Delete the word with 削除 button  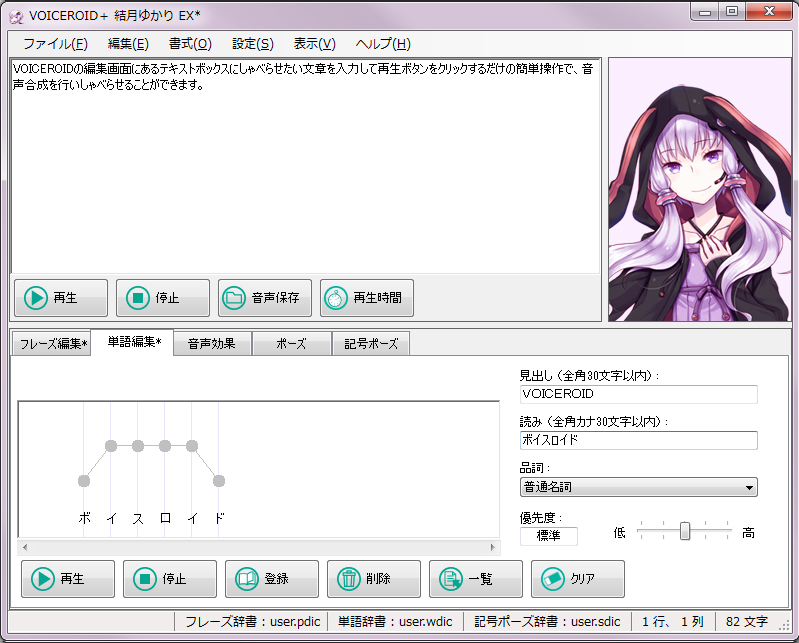pyautogui.click(x=374, y=579)
